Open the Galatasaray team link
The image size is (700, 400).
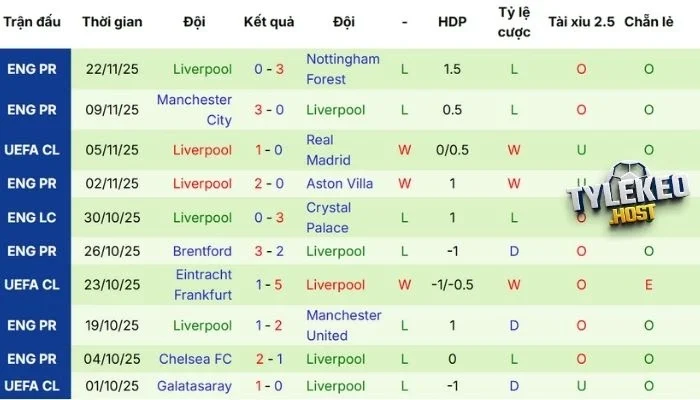[x=195, y=386]
